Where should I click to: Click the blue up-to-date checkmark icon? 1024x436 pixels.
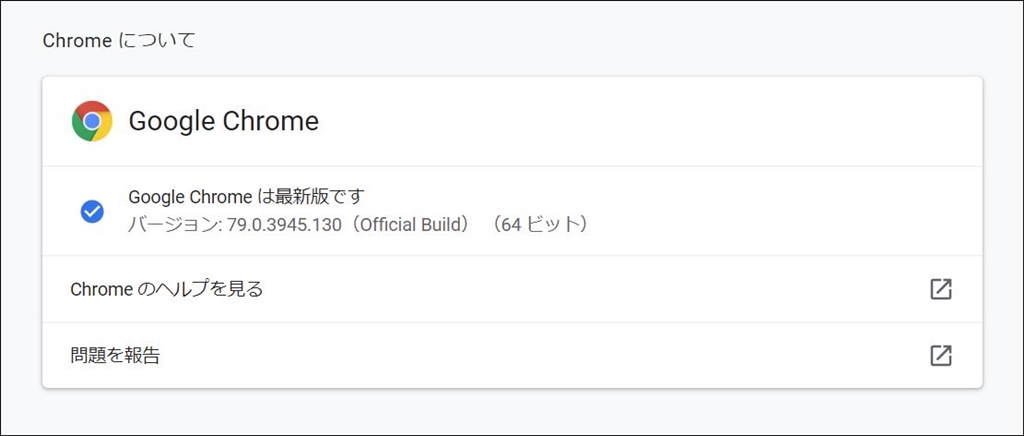[x=92, y=211]
